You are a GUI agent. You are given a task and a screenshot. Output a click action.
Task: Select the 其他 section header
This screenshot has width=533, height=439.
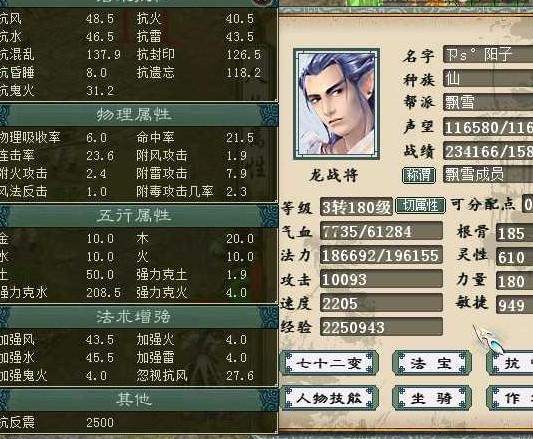[x=134, y=400]
